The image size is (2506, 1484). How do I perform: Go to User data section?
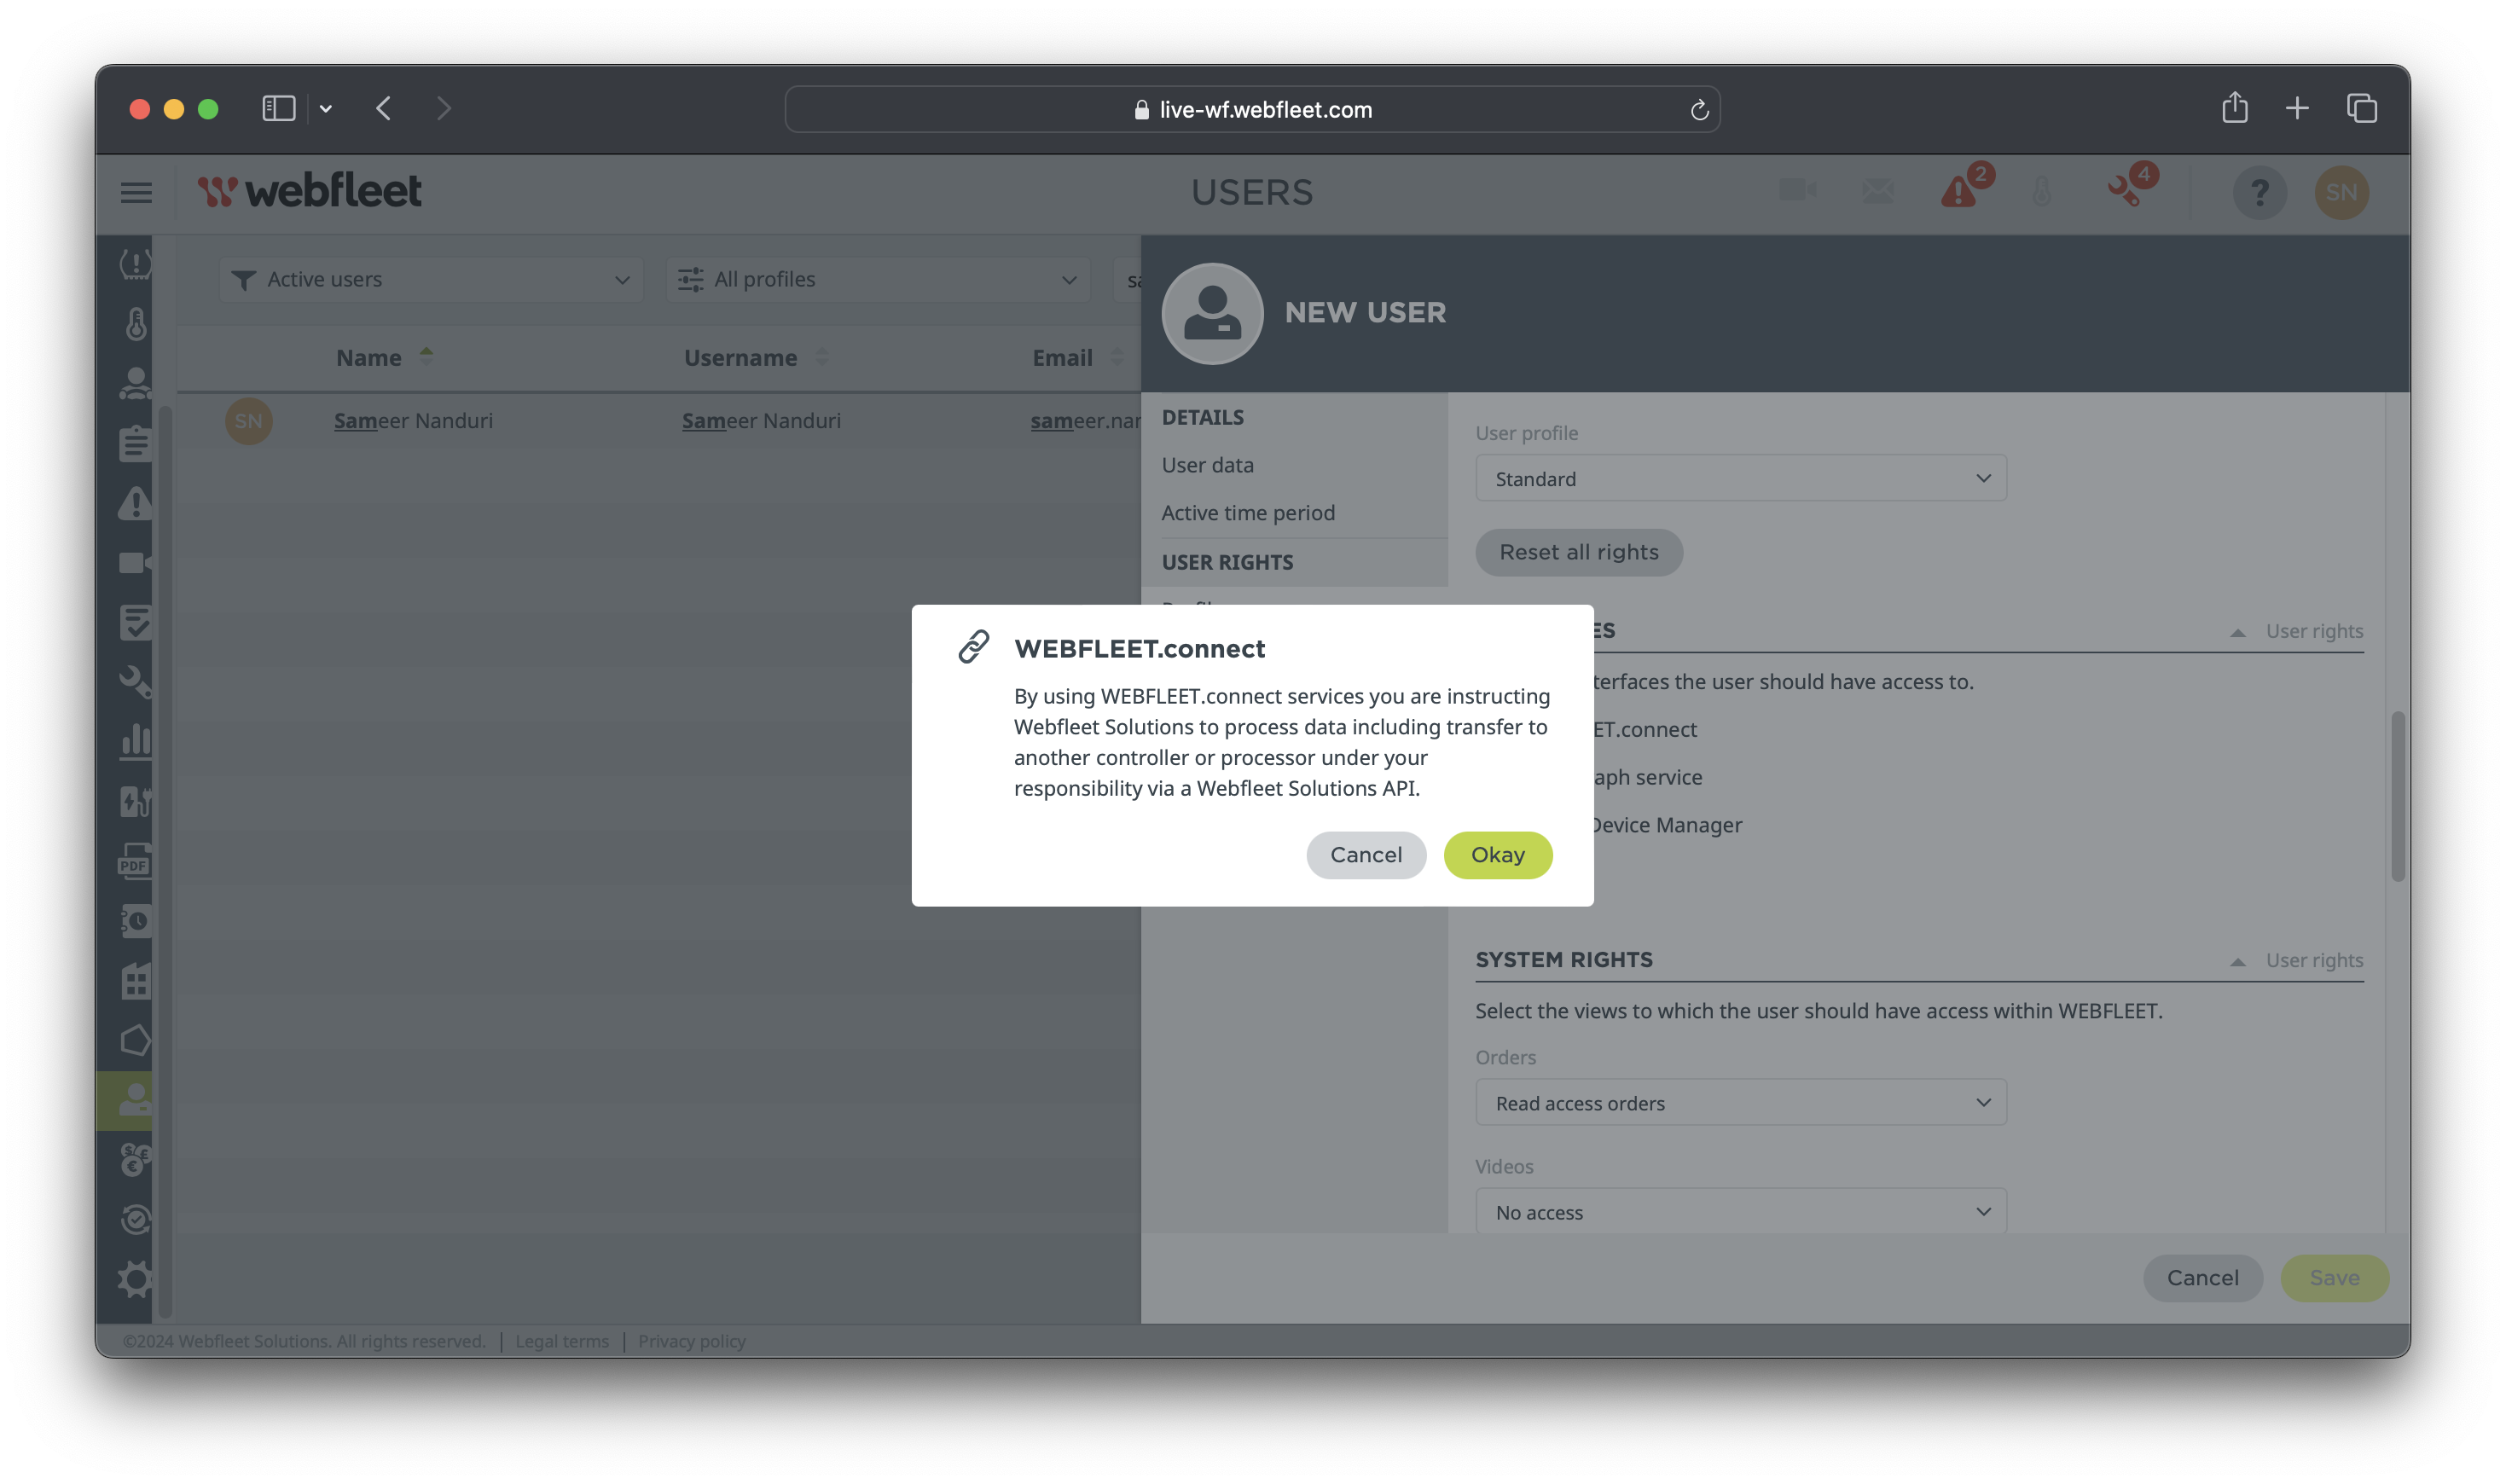[1207, 465]
